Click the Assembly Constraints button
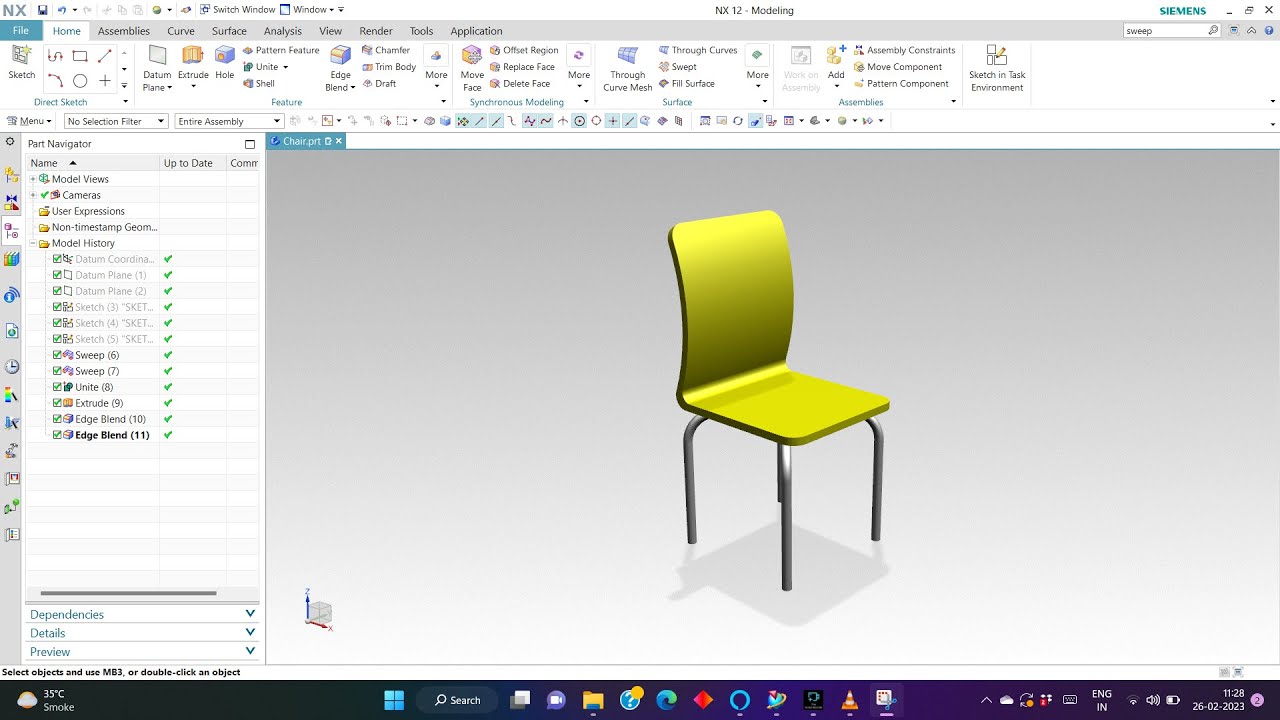The height and width of the screenshot is (720, 1280). coord(904,50)
